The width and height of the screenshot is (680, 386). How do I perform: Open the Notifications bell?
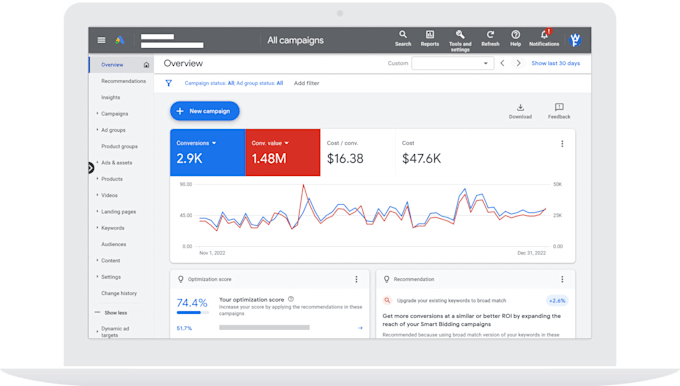544,38
